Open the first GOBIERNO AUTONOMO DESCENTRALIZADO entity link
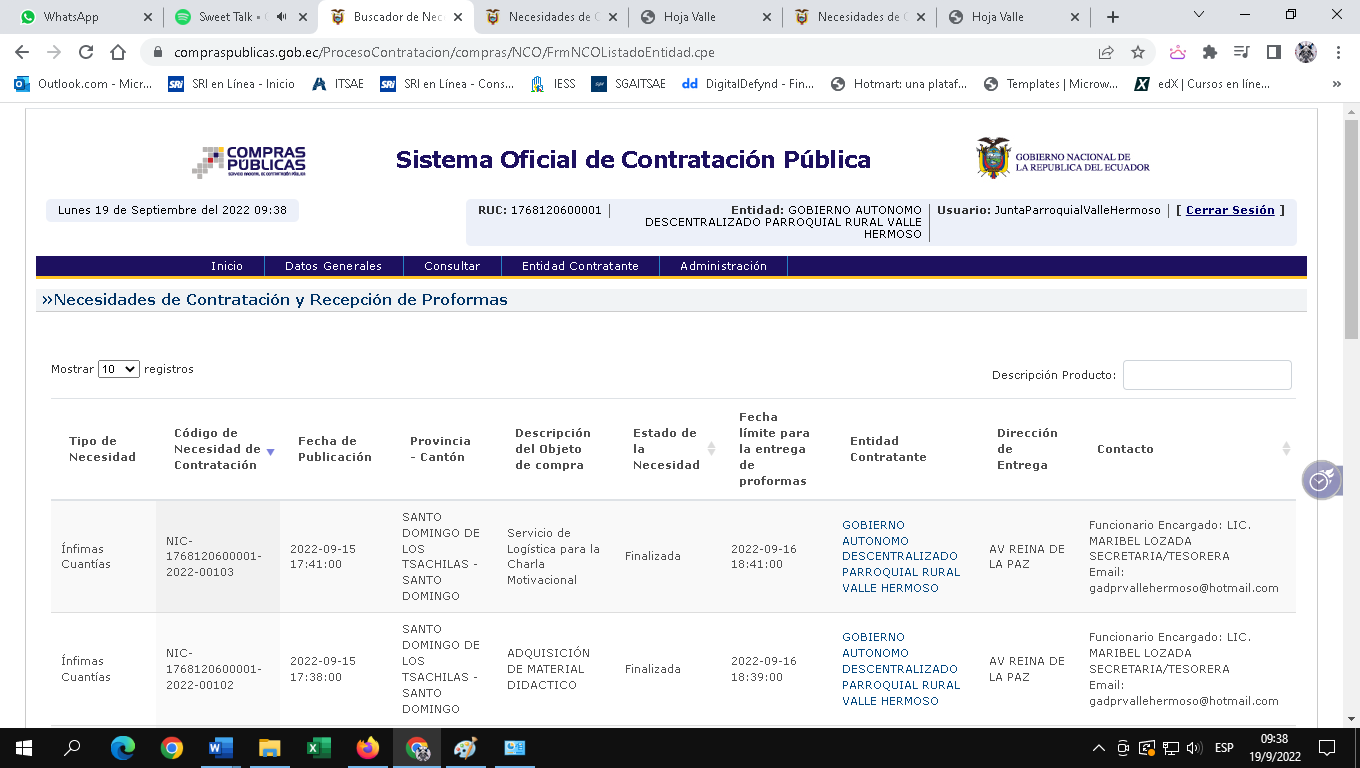The height and width of the screenshot is (768, 1360). click(x=899, y=556)
